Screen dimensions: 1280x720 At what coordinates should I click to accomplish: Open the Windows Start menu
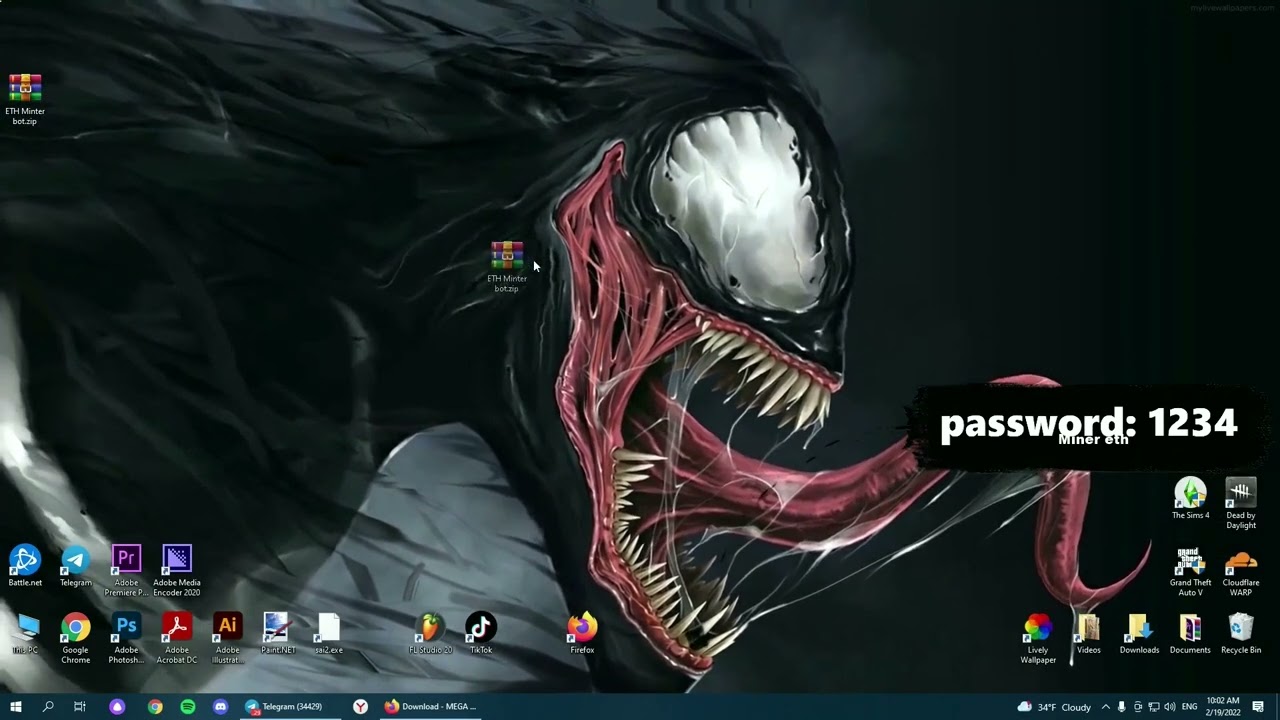(x=16, y=706)
